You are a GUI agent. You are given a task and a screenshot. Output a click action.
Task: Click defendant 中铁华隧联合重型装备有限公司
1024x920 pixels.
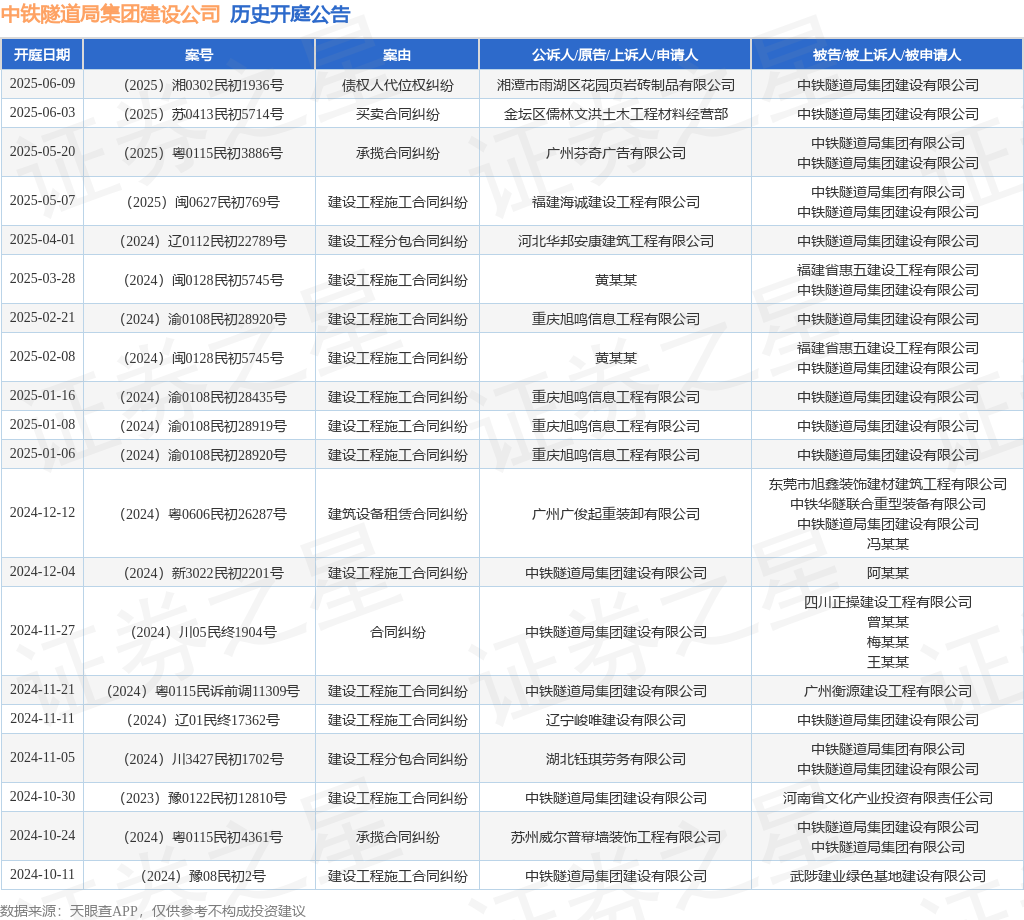(x=888, y=504)
